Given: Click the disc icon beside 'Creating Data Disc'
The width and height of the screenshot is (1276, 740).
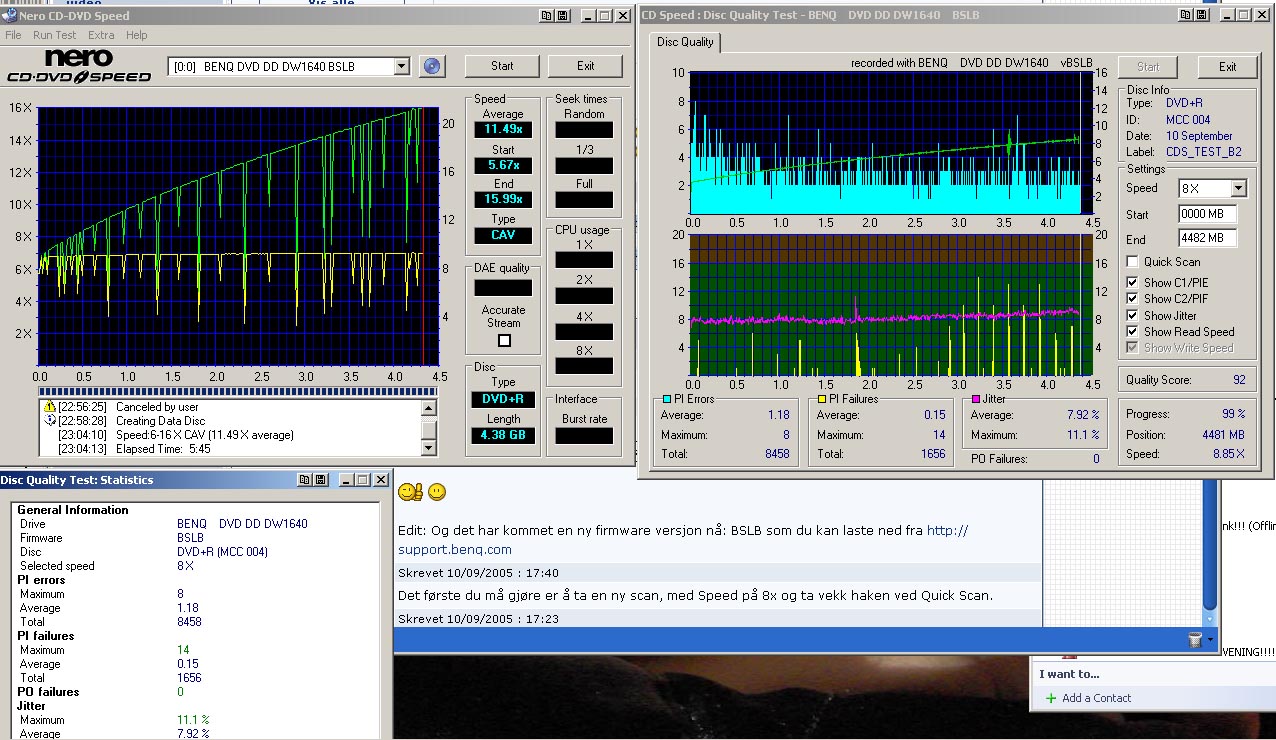Looking at the screenshot, I should coord(50,421).
